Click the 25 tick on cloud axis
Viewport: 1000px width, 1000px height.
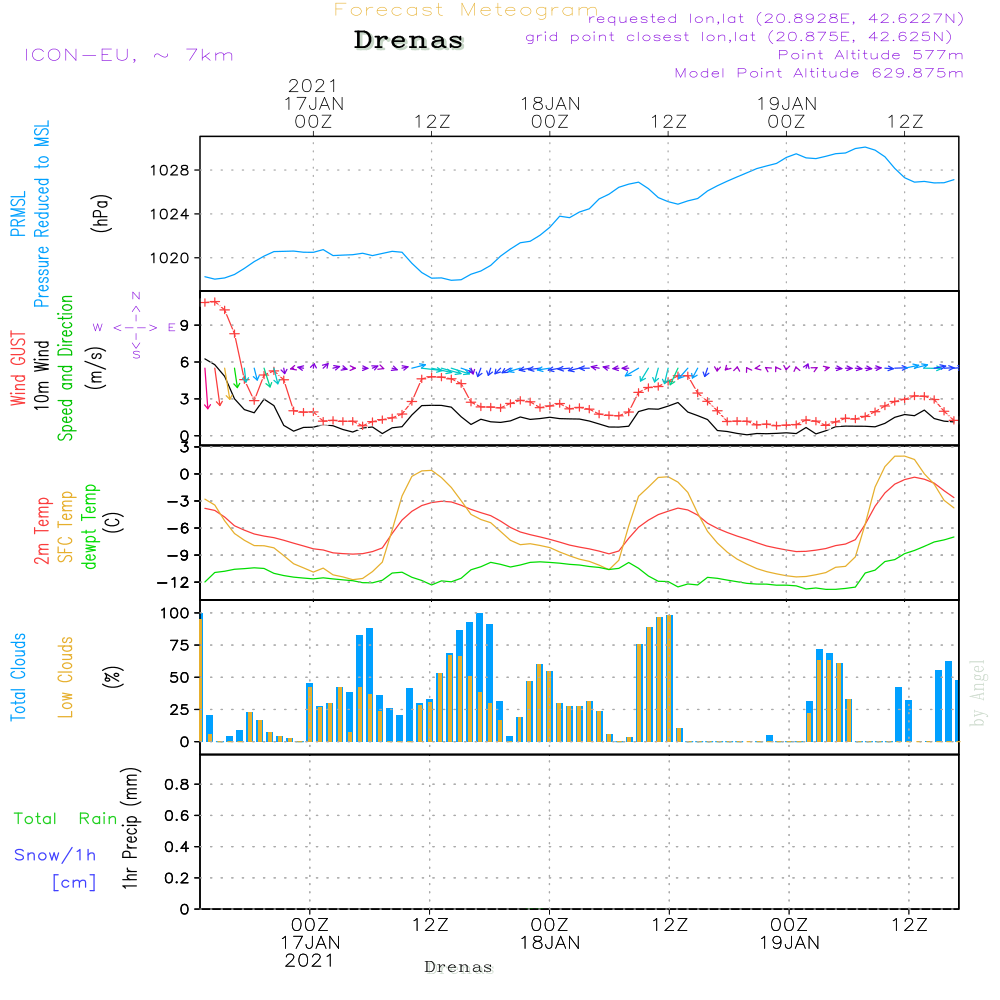(180, 710)
